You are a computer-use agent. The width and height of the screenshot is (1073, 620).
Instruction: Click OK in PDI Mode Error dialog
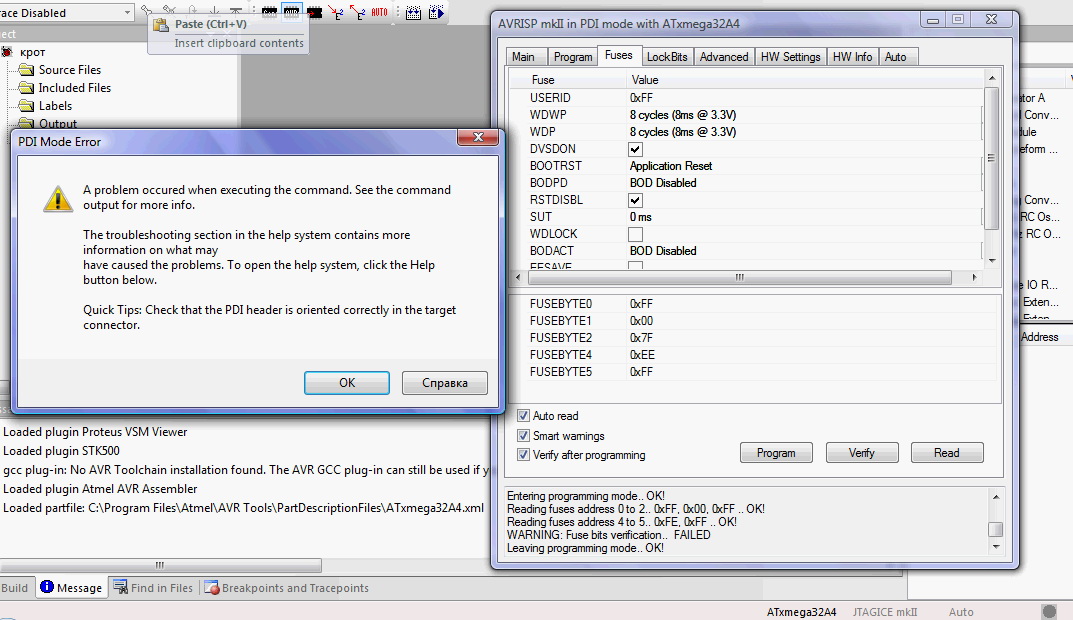(x=347, y=383)
